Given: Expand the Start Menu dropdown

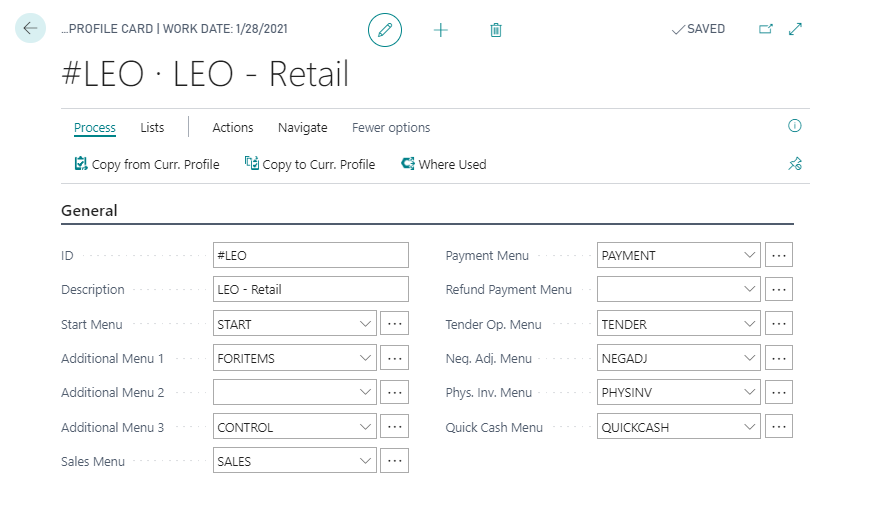Looking at the screenshot, I should [x=365, y=324].
